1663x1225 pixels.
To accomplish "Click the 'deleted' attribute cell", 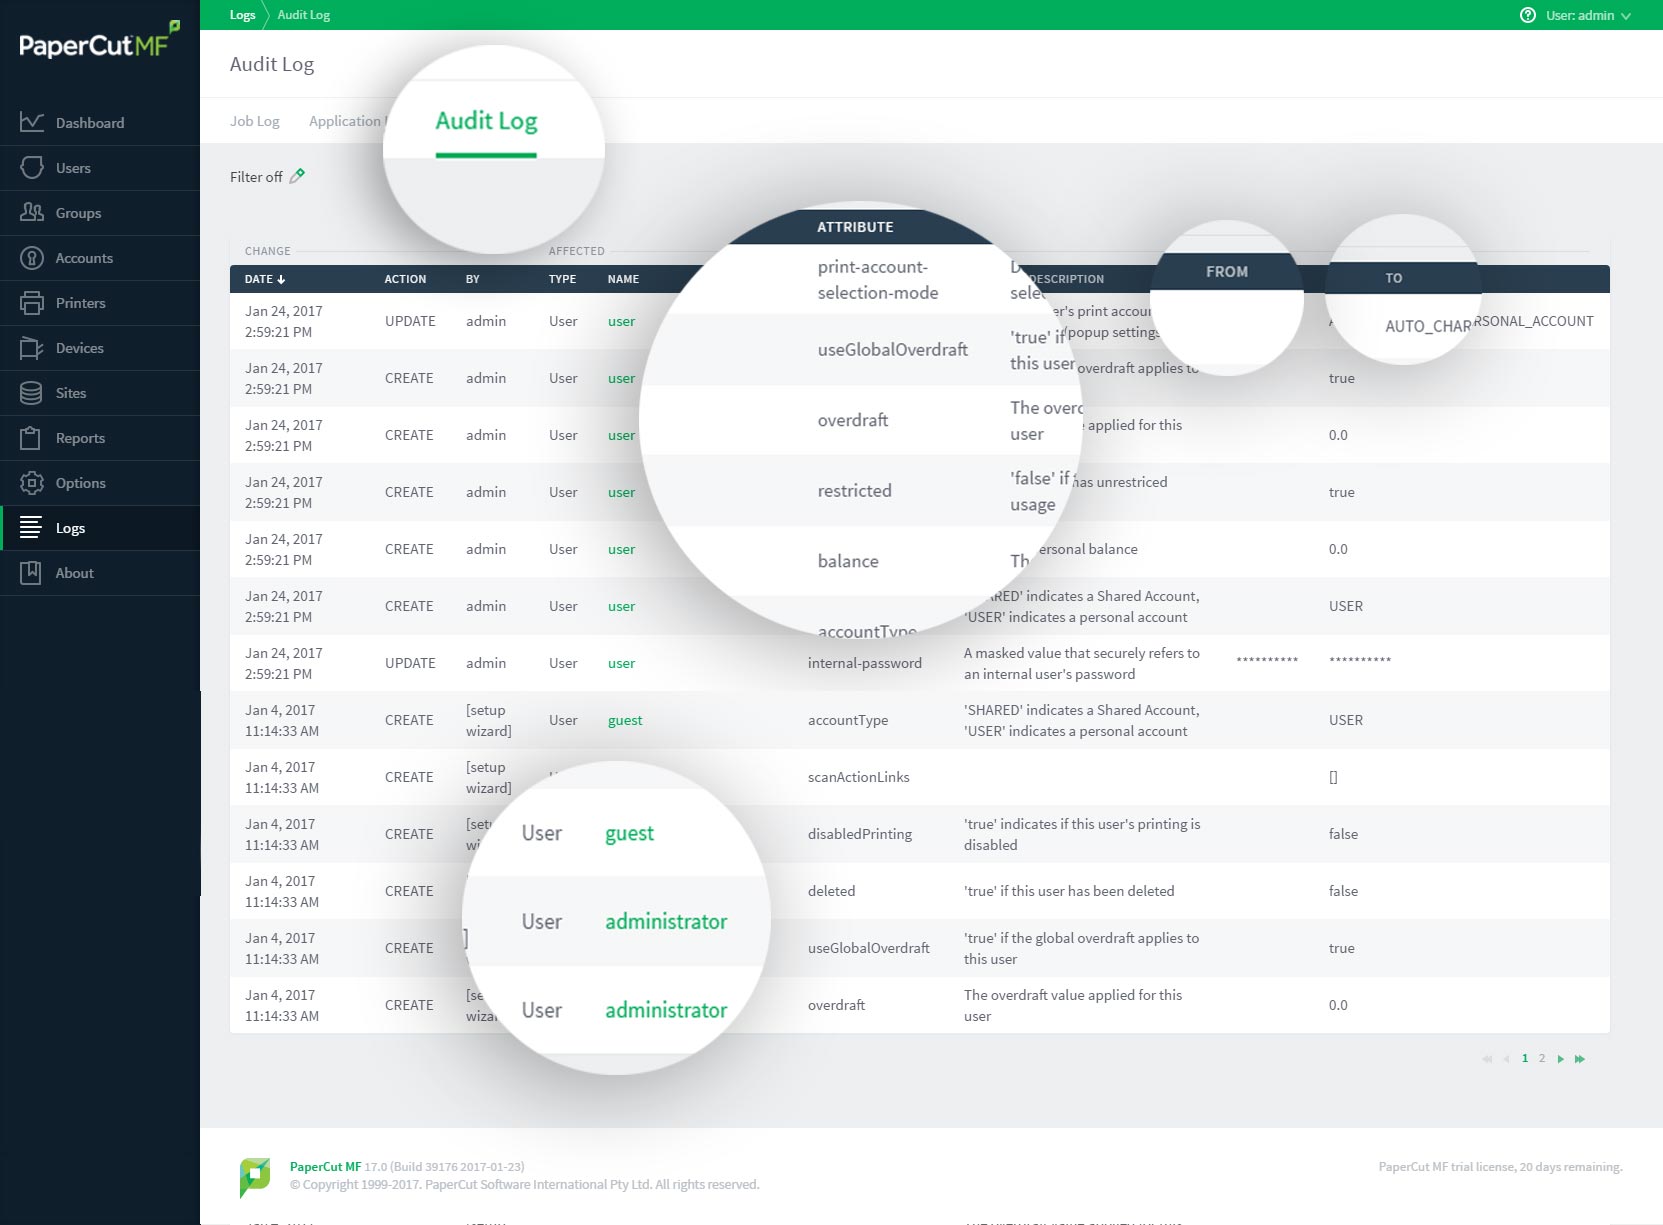I will pos(831,891).
